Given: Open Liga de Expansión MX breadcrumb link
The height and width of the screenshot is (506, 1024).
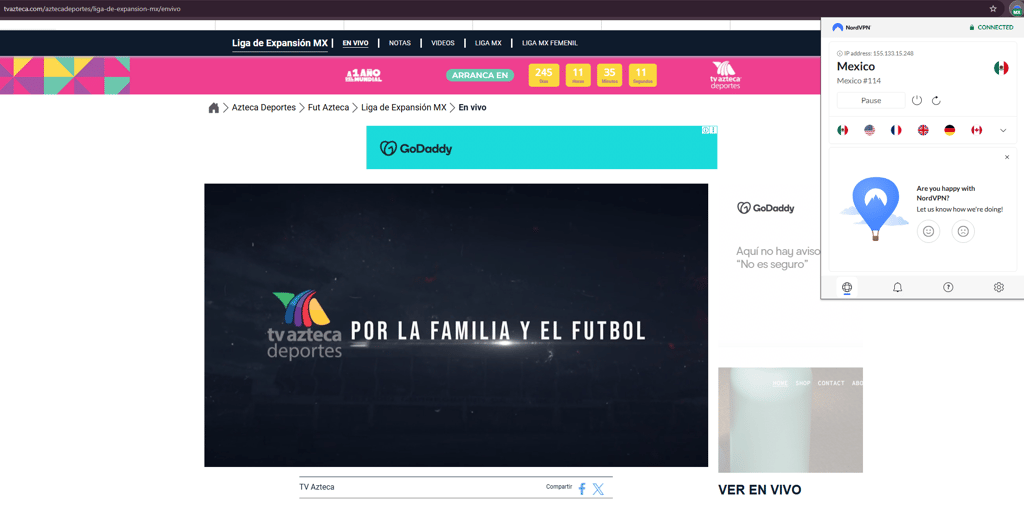Looking at the screenshot, I should (x=404, y=108).
